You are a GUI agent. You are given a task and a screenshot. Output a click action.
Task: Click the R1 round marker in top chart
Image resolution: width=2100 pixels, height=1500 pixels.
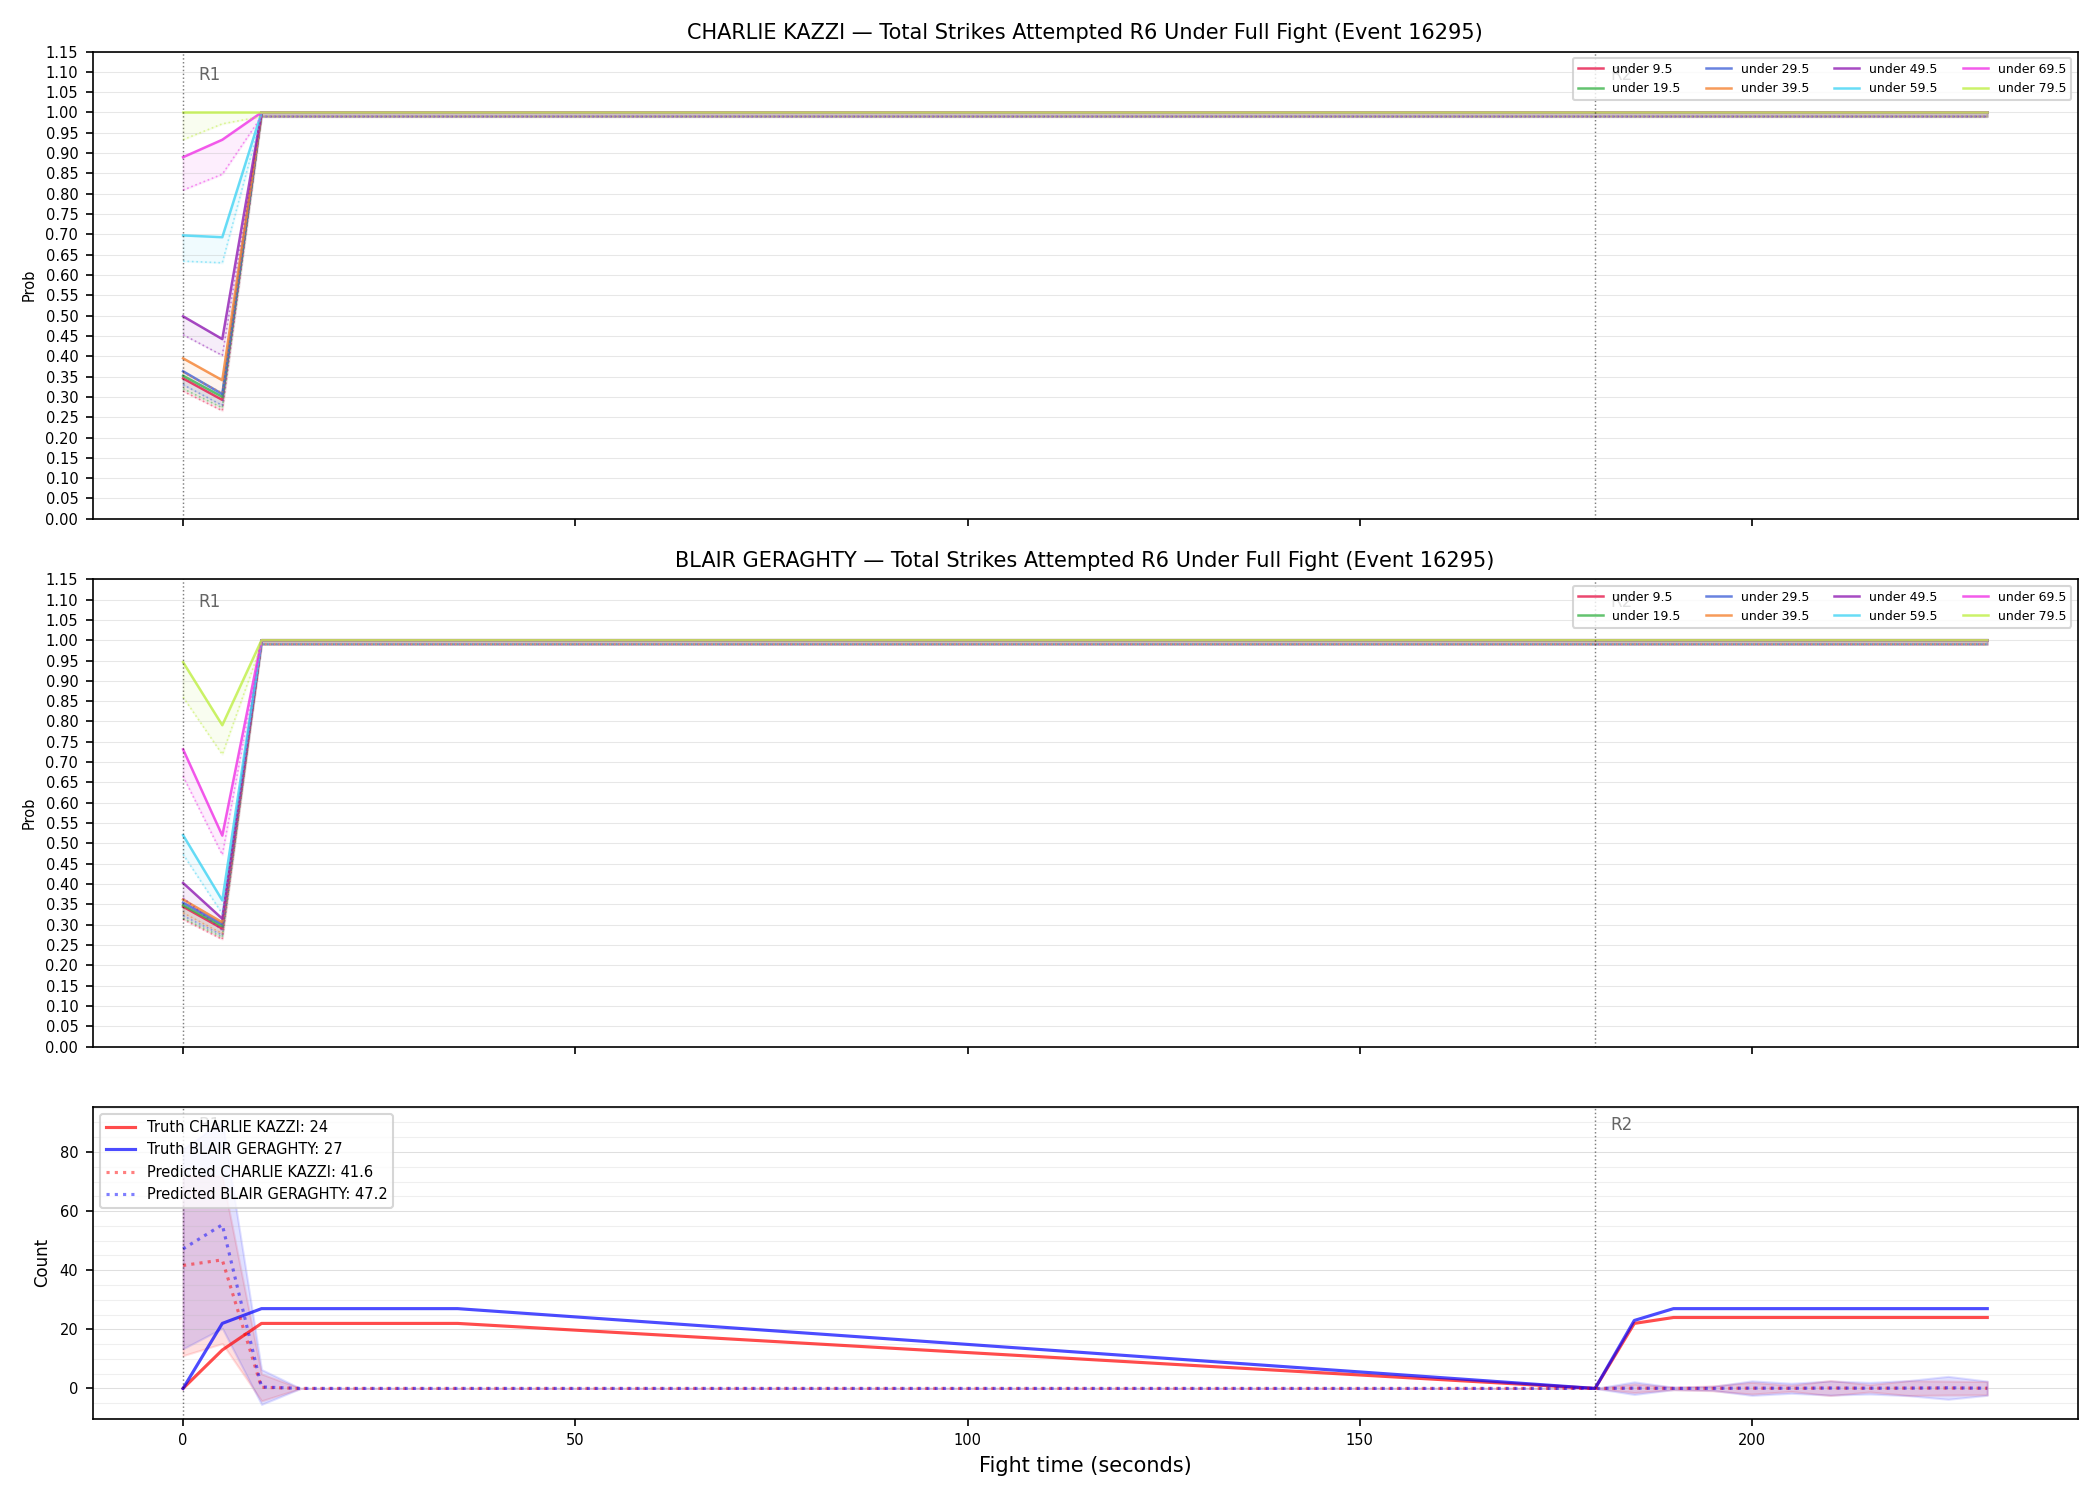click(x=209, y=74)
